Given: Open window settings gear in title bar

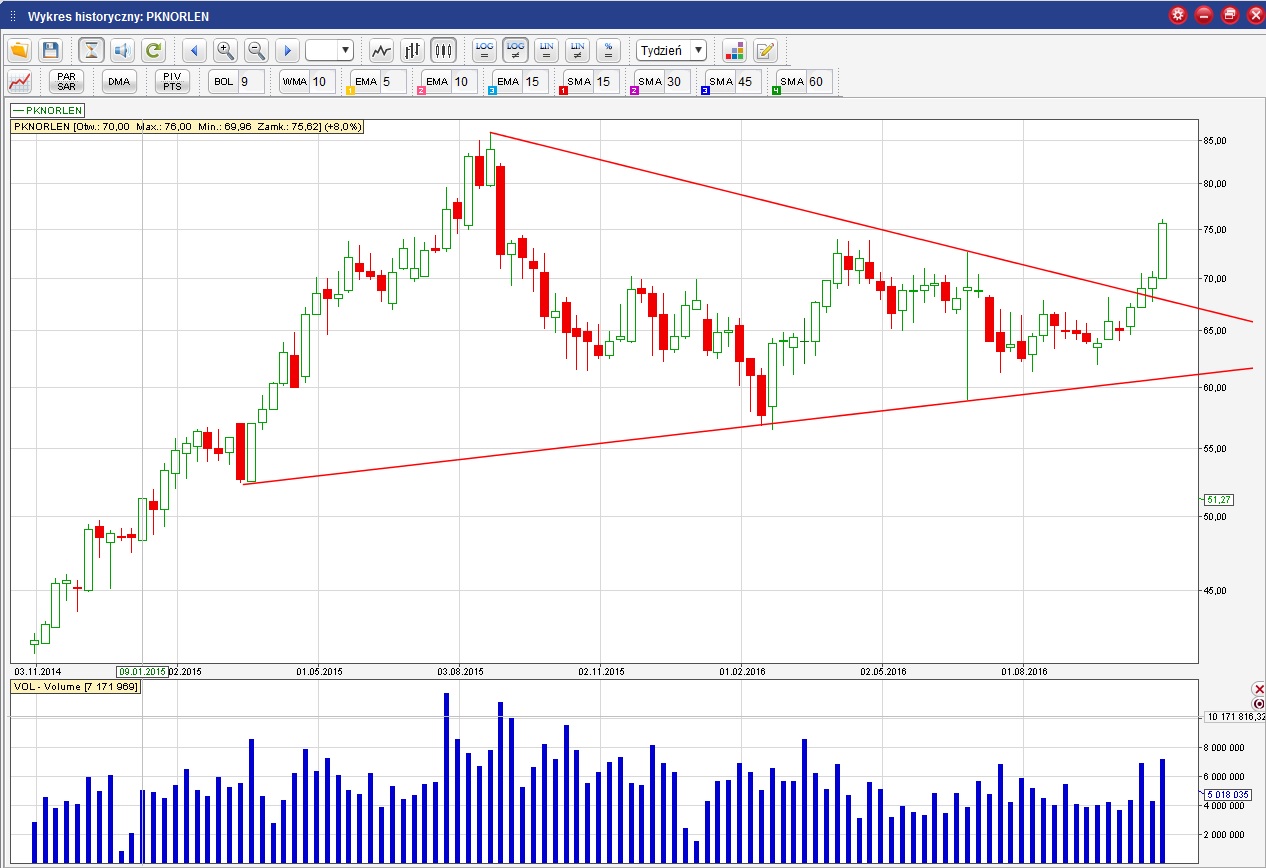Looking at the screenshot, I should pyautogui.click(x=1178, y=14).
